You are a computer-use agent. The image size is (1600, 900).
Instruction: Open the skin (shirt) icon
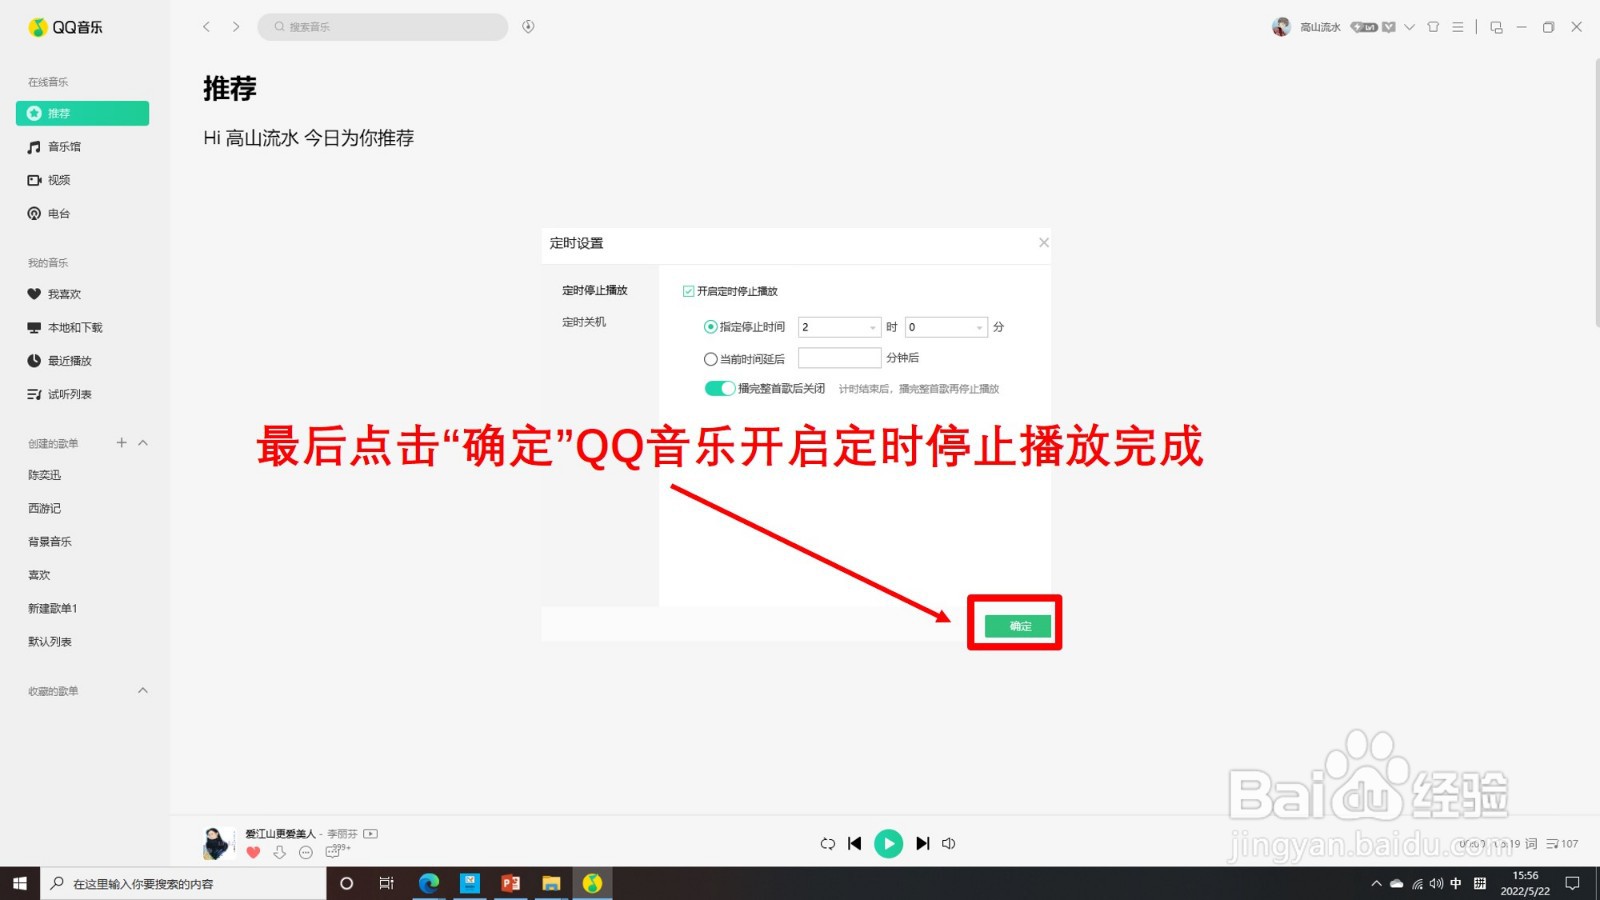(x=1433, y=27)
